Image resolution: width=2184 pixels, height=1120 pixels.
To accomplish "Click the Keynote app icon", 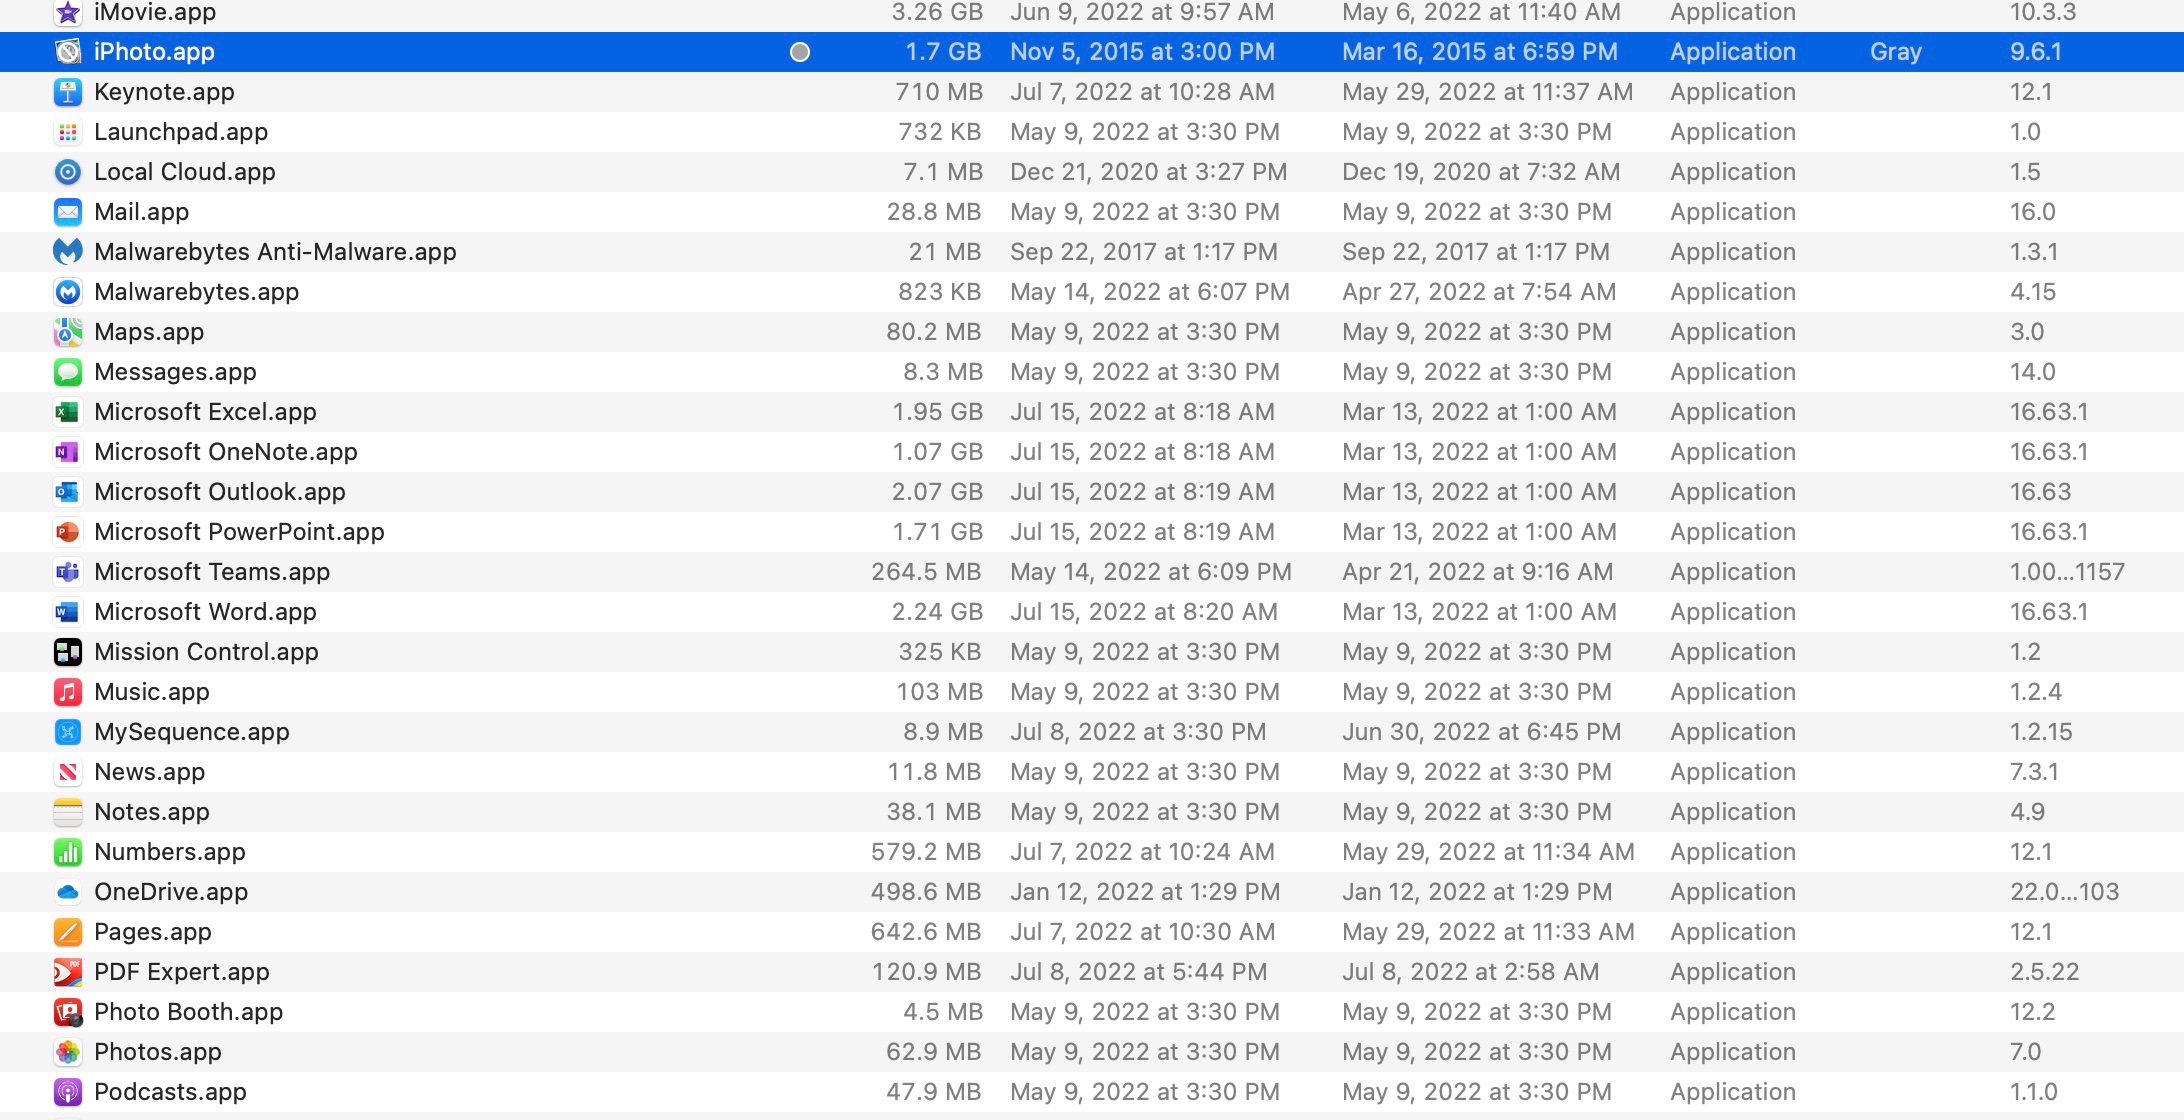I will [x=67, y=92].
